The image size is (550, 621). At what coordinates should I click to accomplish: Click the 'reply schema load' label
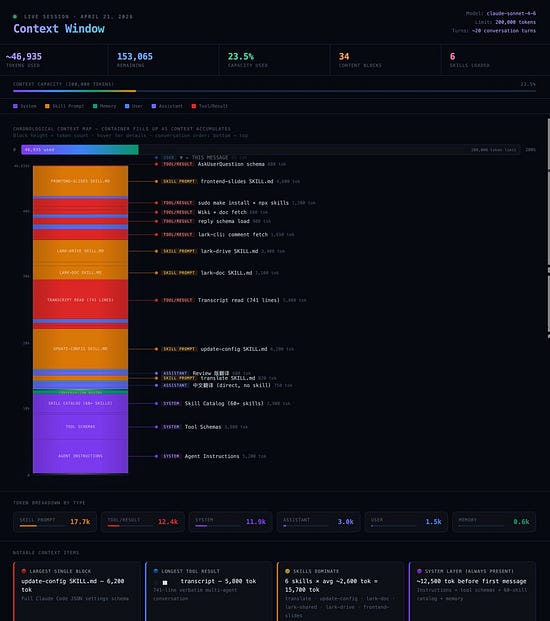click(x=224, y=221)
